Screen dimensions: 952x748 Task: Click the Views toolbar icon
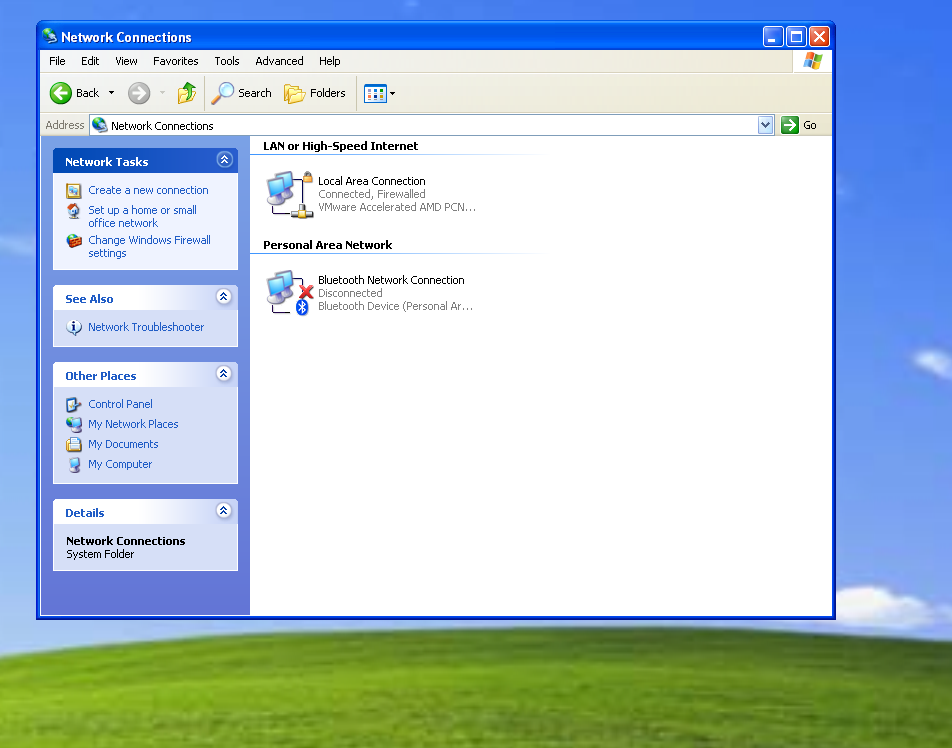coord(376,93)
